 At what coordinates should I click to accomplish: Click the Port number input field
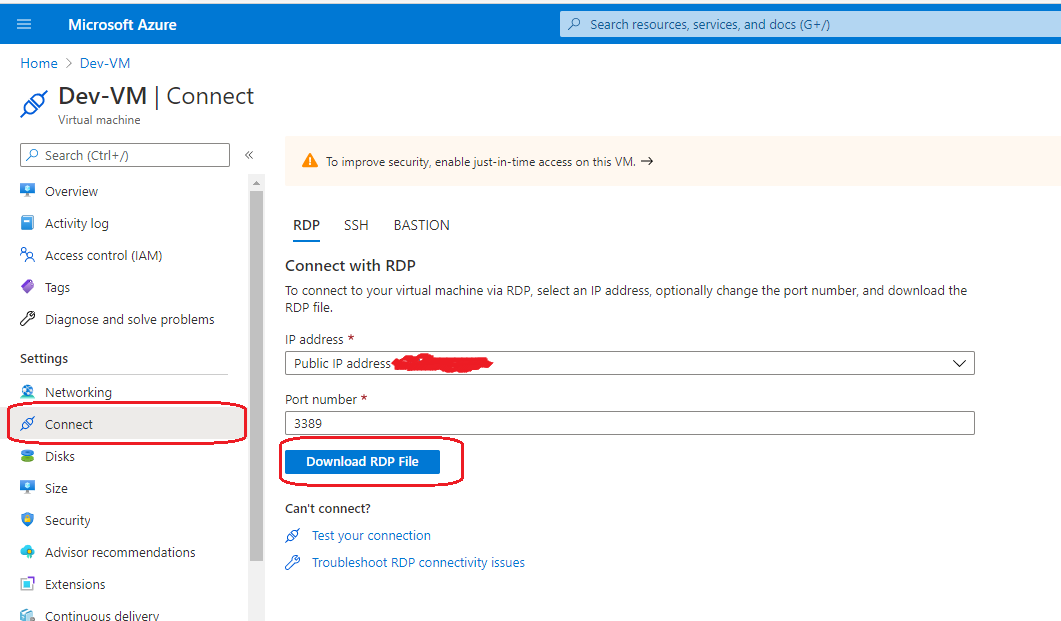(x=629, y=423)
